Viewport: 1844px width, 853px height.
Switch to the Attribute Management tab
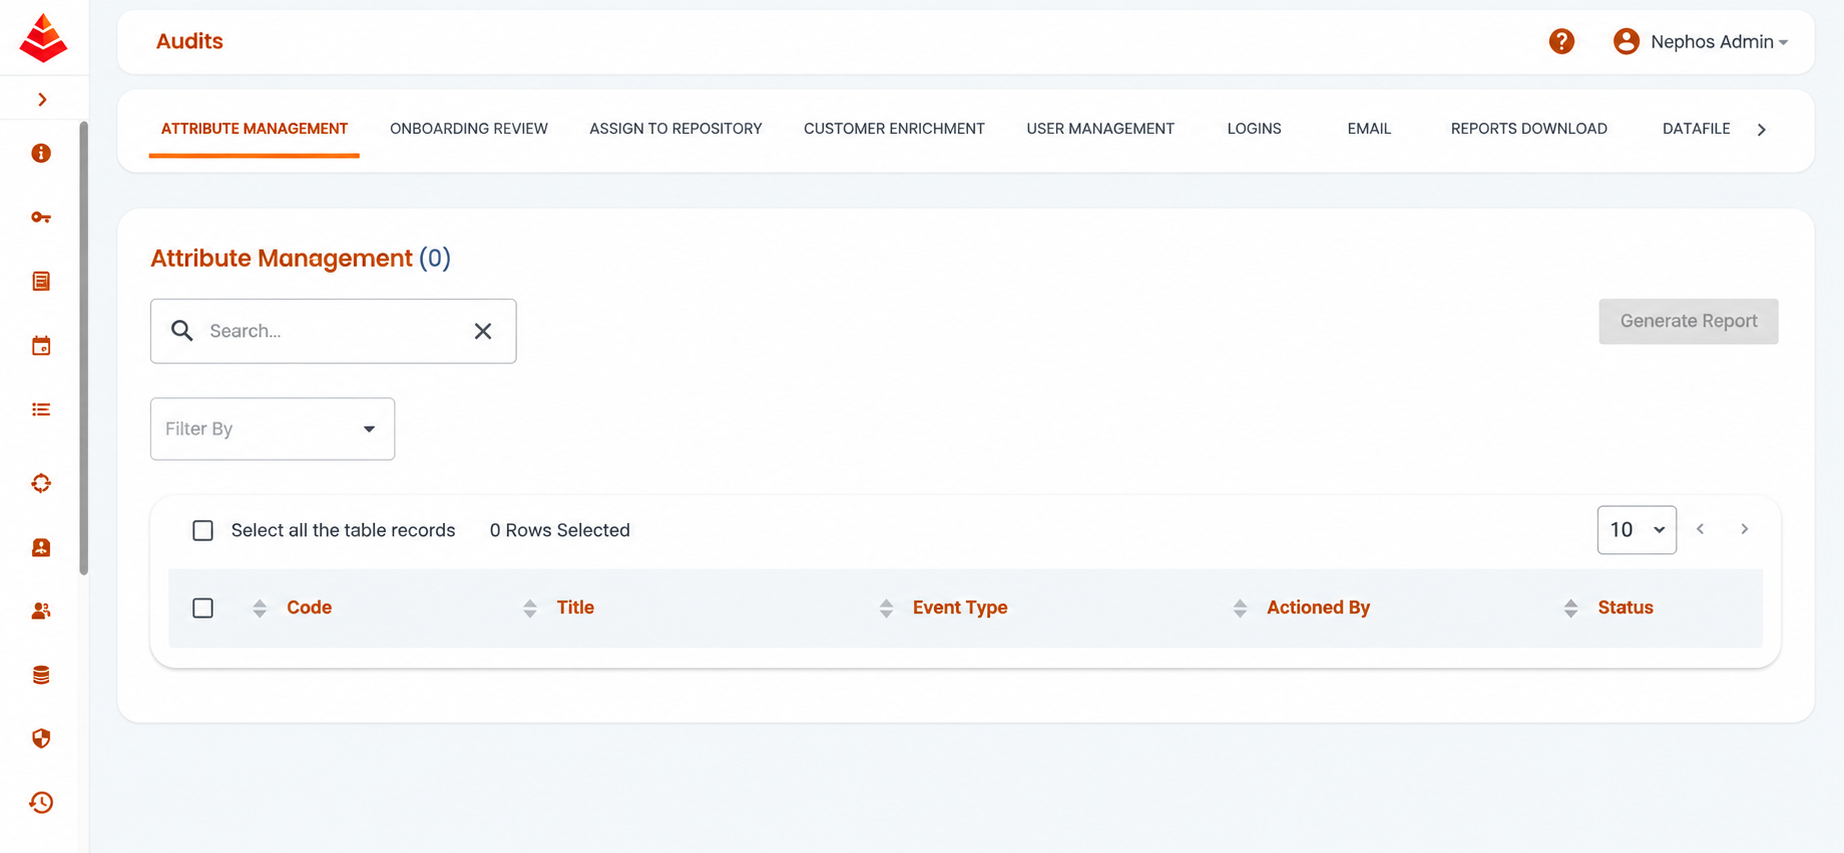(x=254, y=129)
